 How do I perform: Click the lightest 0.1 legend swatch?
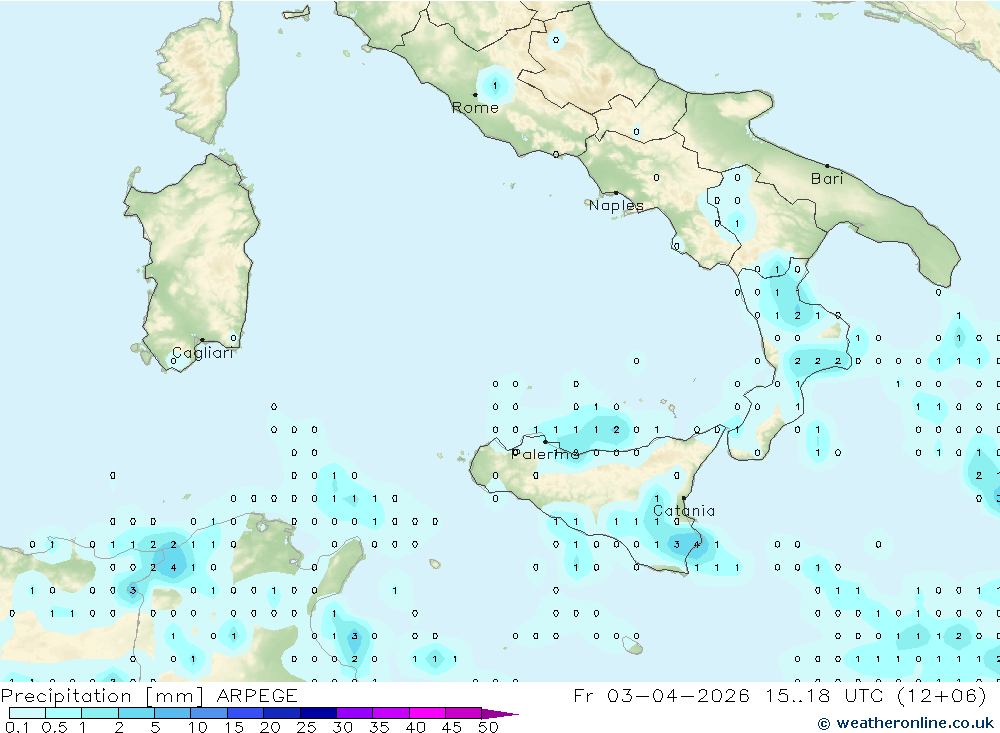pos(27,713)
